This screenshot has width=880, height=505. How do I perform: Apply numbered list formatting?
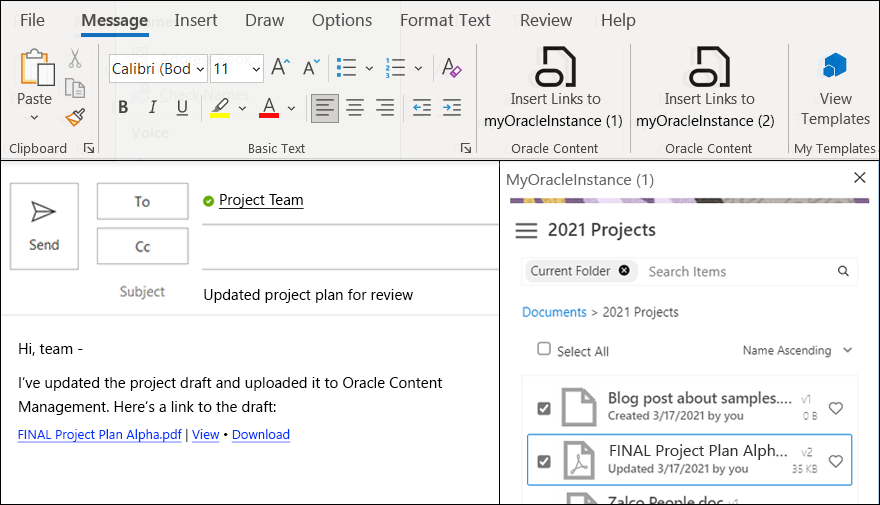click(x=396, y=68)
